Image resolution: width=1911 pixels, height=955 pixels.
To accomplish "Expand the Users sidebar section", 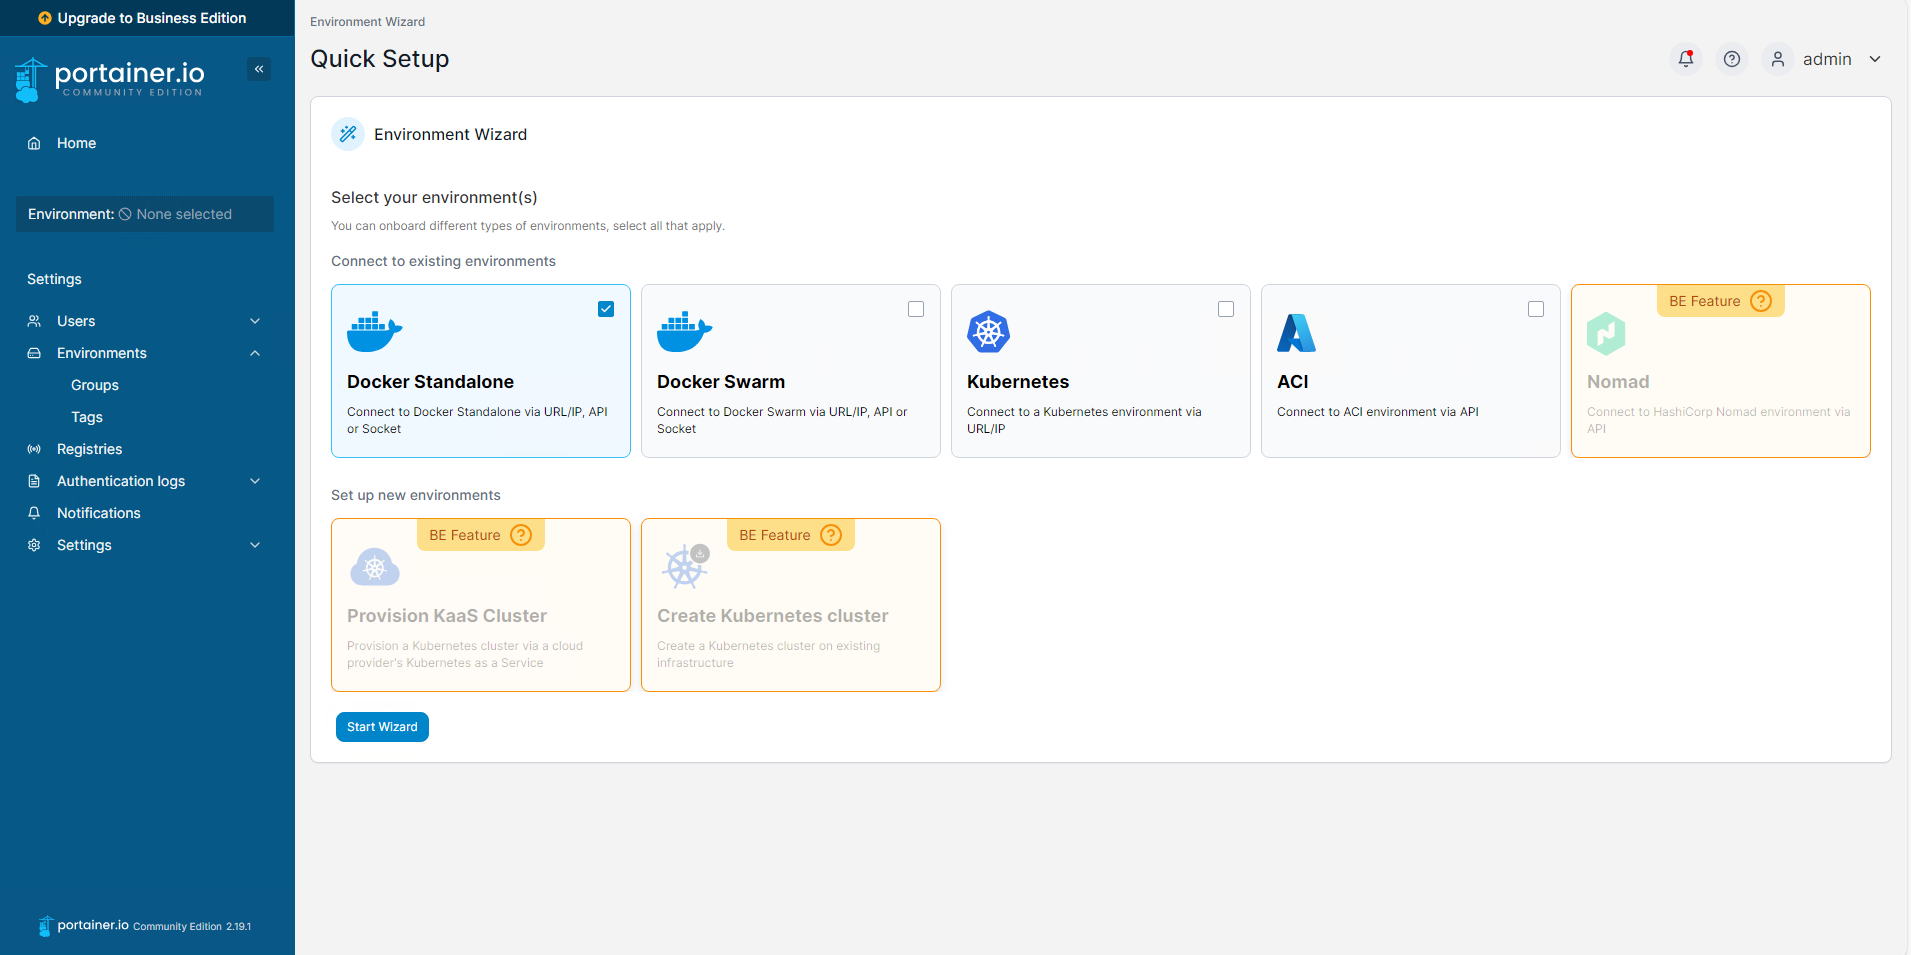I will pos(255,321).
